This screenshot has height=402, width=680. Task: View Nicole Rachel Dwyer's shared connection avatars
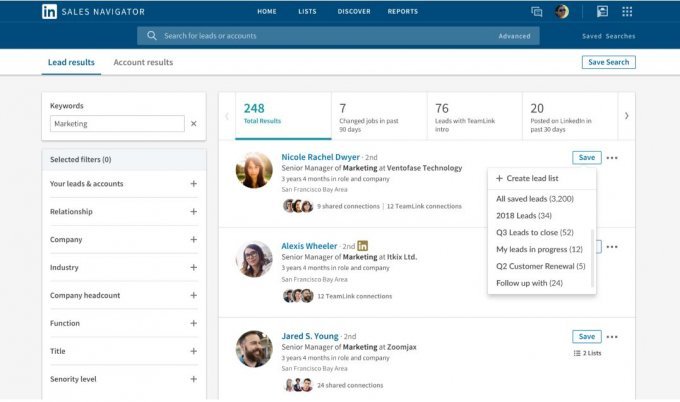(298, 206)
